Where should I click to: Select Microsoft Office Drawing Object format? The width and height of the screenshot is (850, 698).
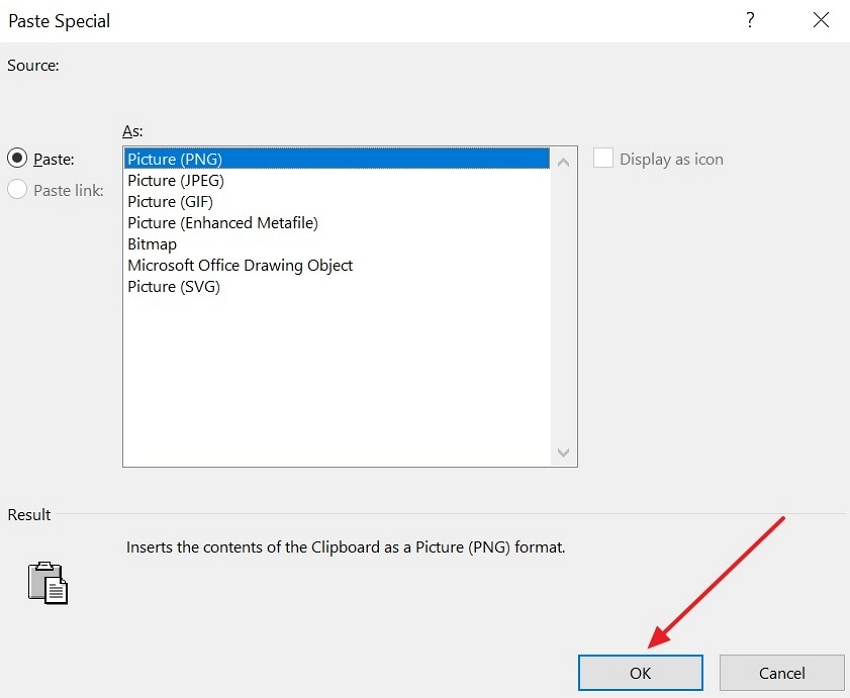[240, 265]
